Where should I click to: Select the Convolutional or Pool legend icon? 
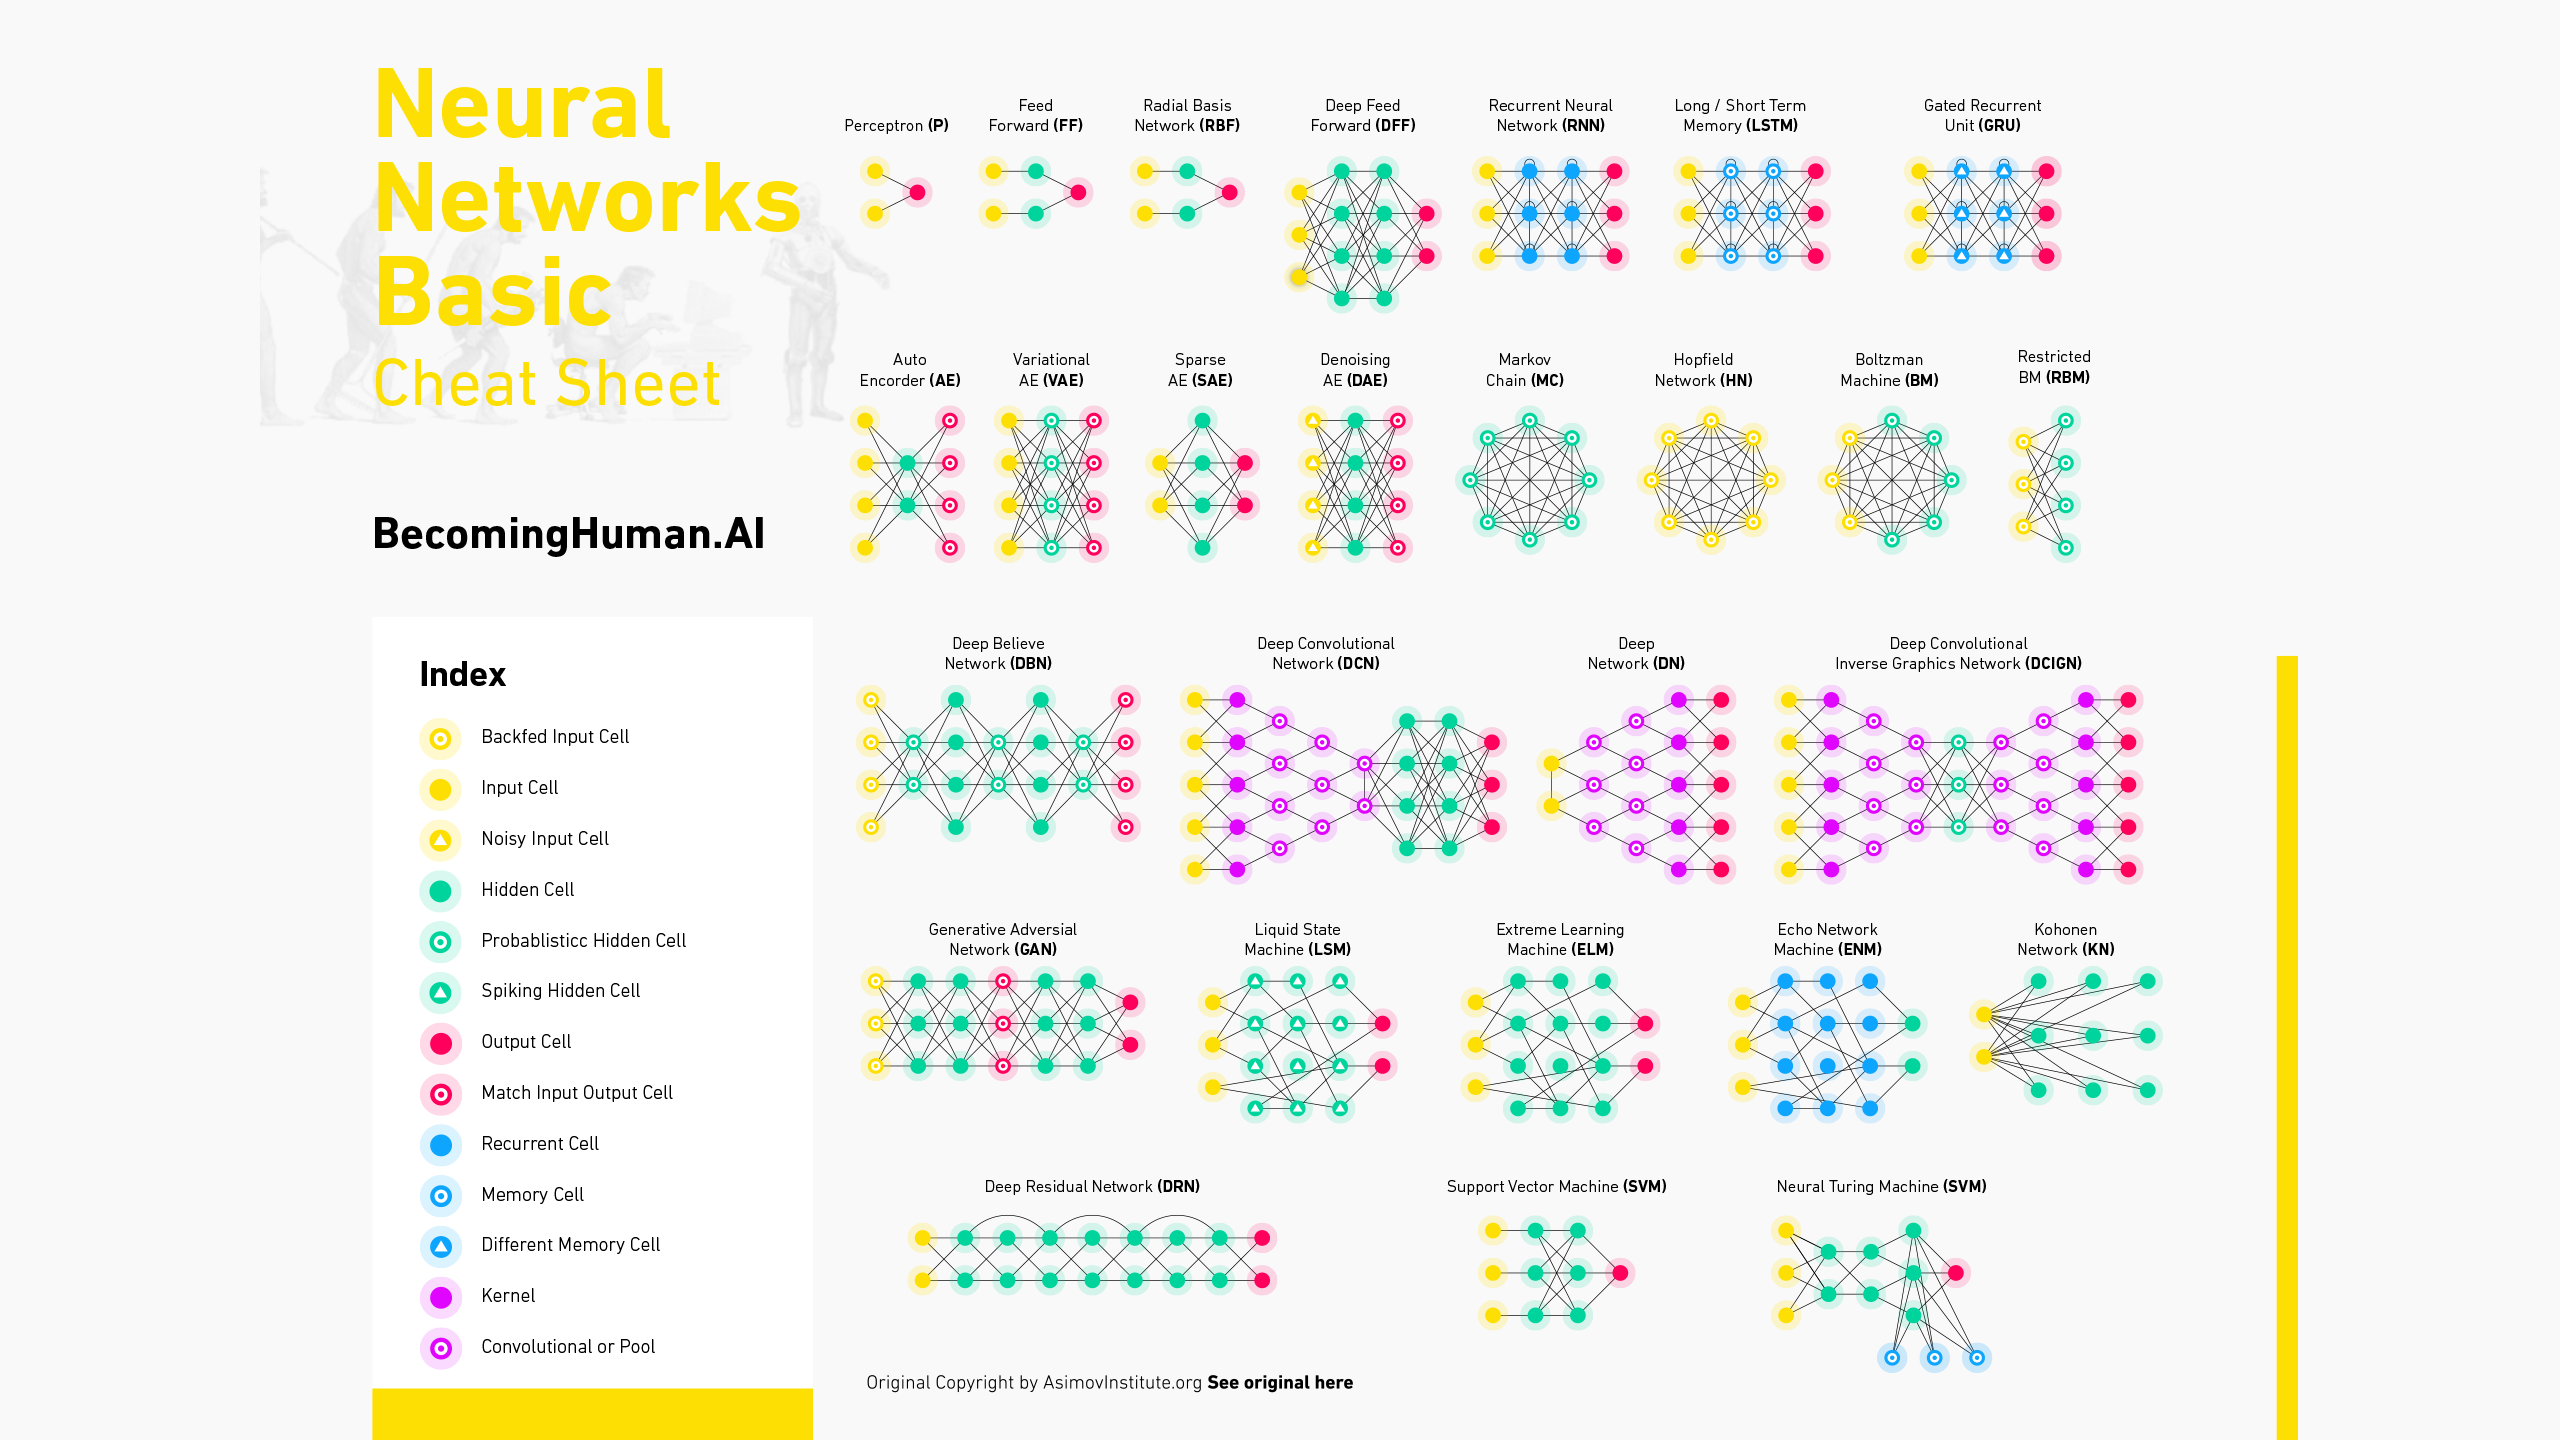(x=440, y=1347)
